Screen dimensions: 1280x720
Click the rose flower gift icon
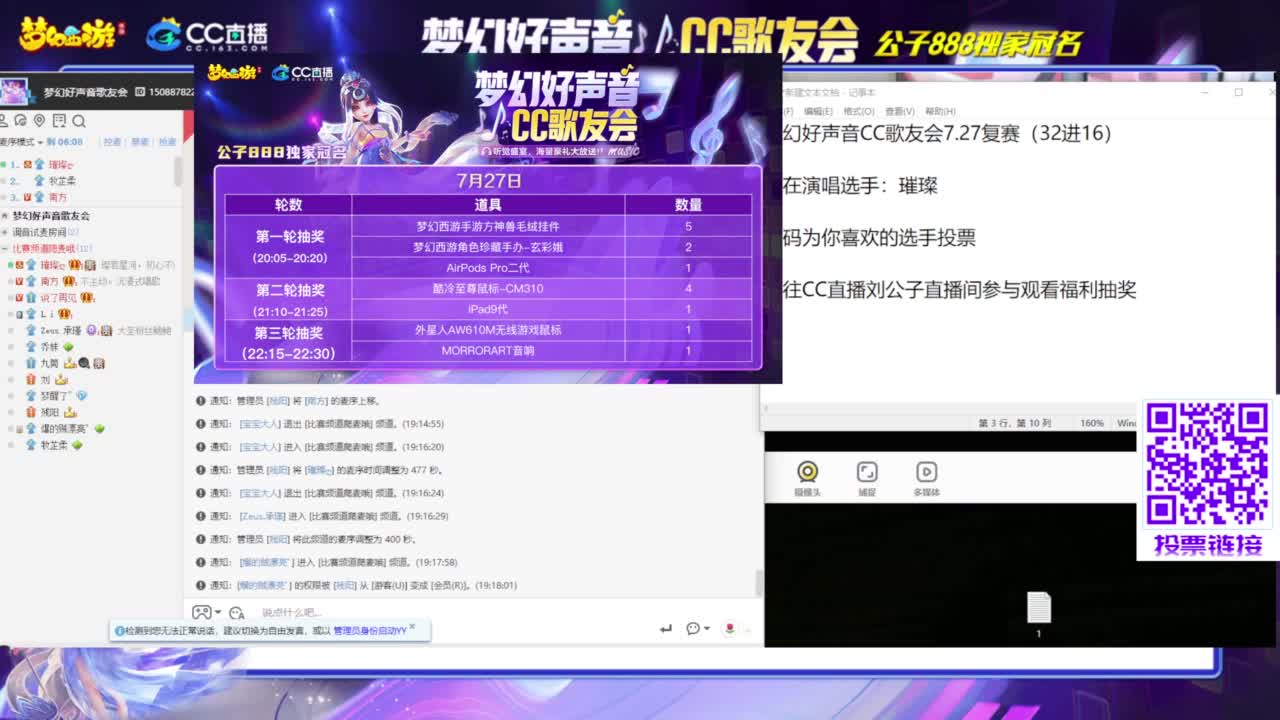point(730,629)
